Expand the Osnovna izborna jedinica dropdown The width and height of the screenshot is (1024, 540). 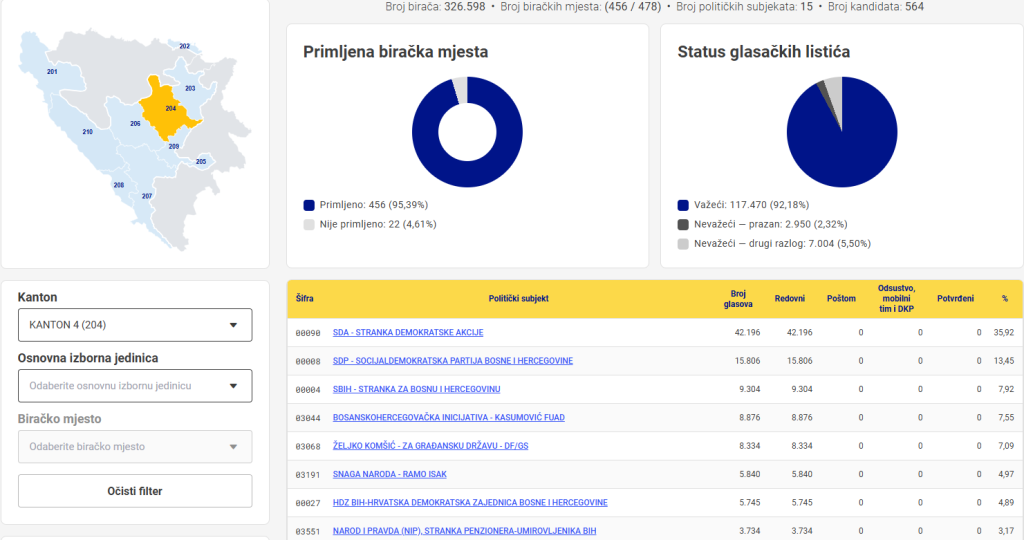point(135,386)
